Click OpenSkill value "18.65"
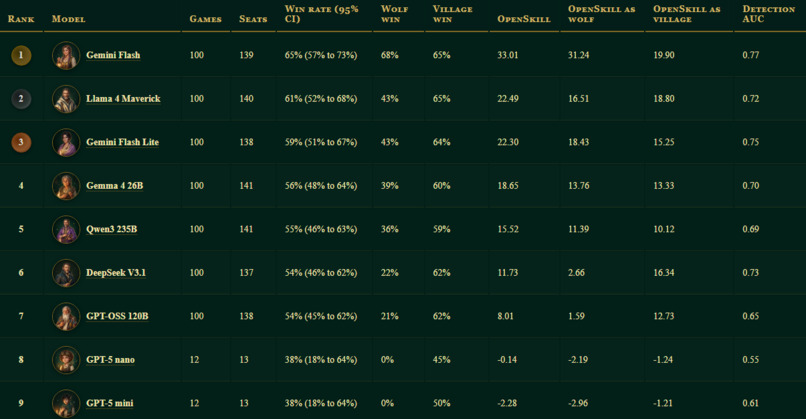 point(508,186)
